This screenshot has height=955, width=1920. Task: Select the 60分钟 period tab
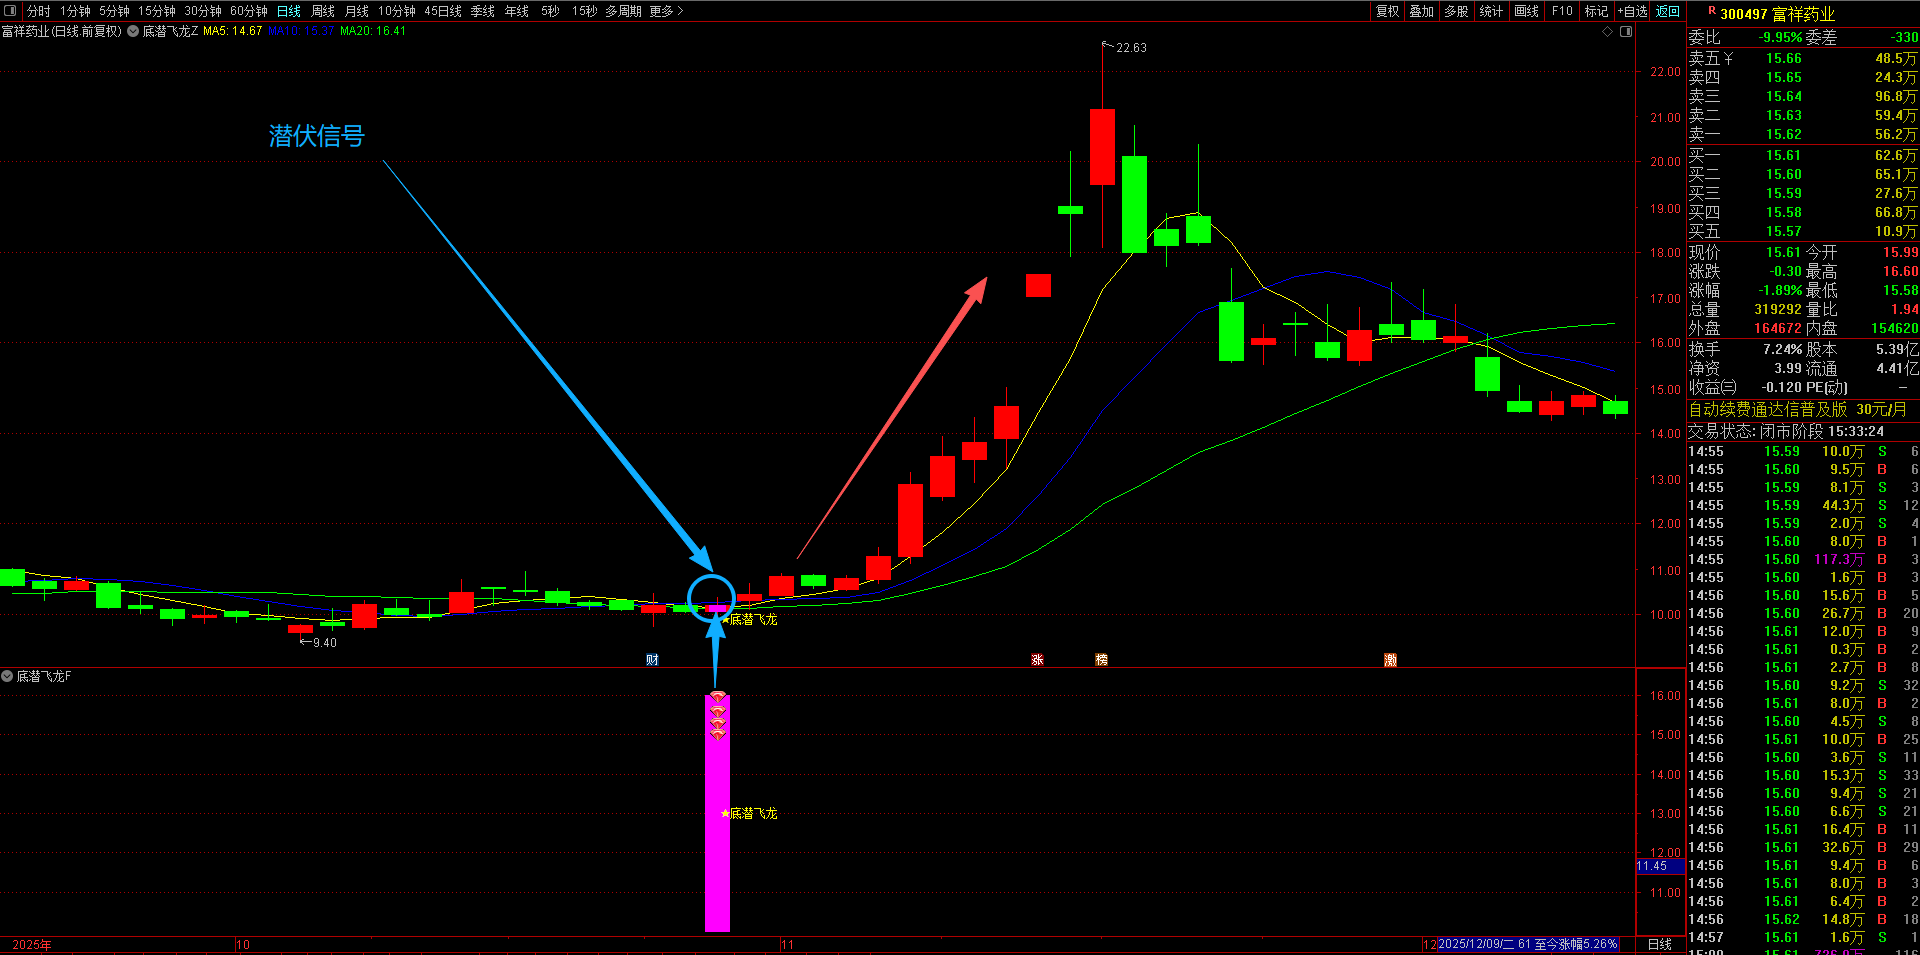pyautogui.click(x=249, y=11)
